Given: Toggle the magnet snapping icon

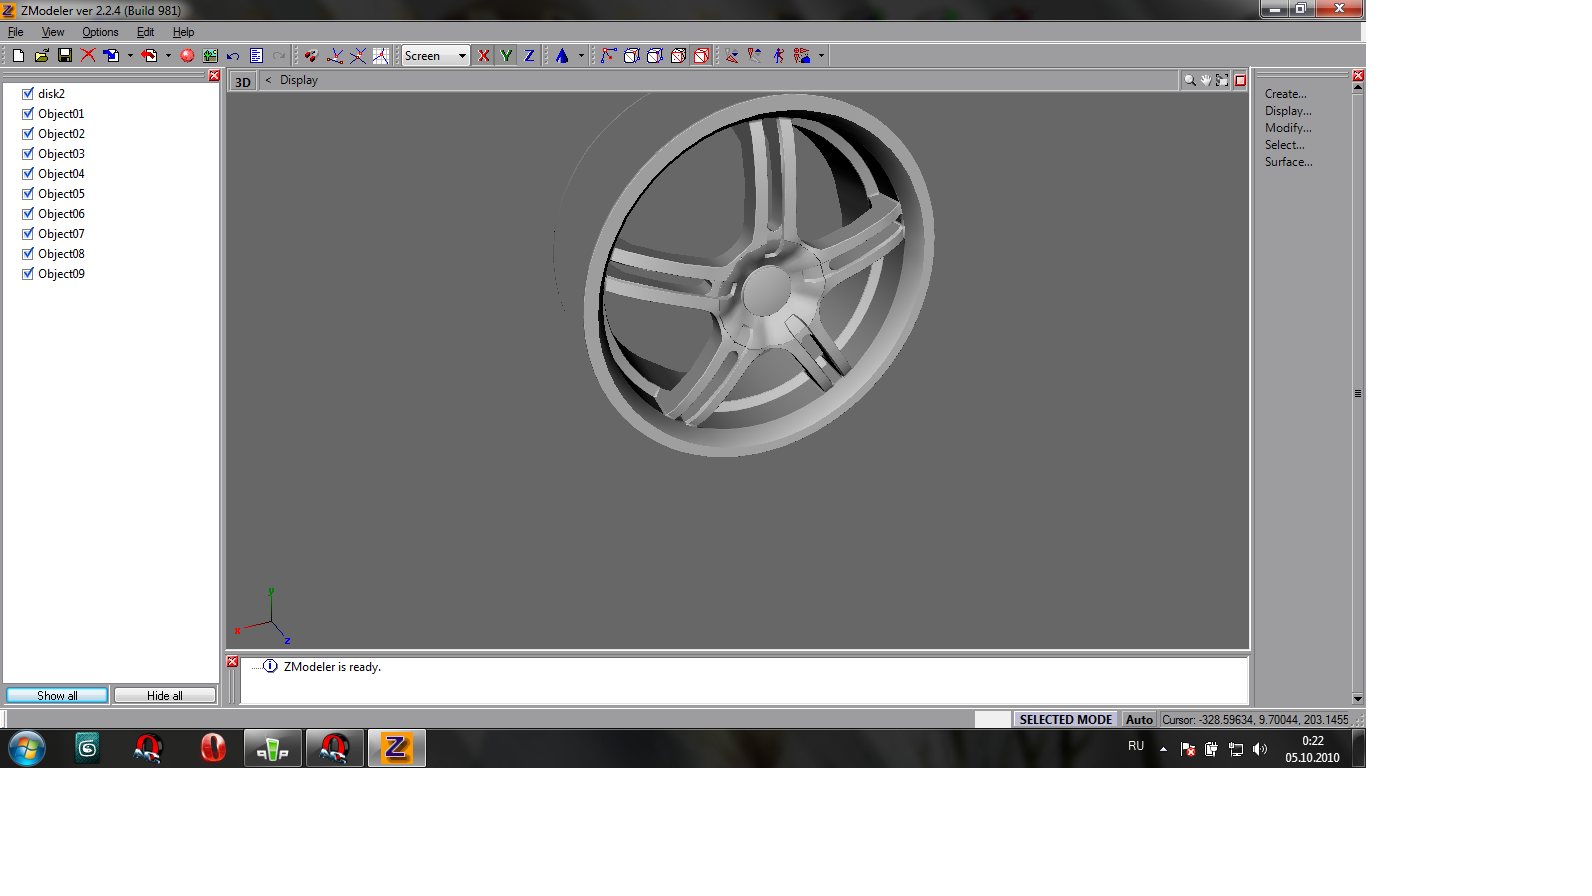Looking at the screenshot, I should (311, 56).
